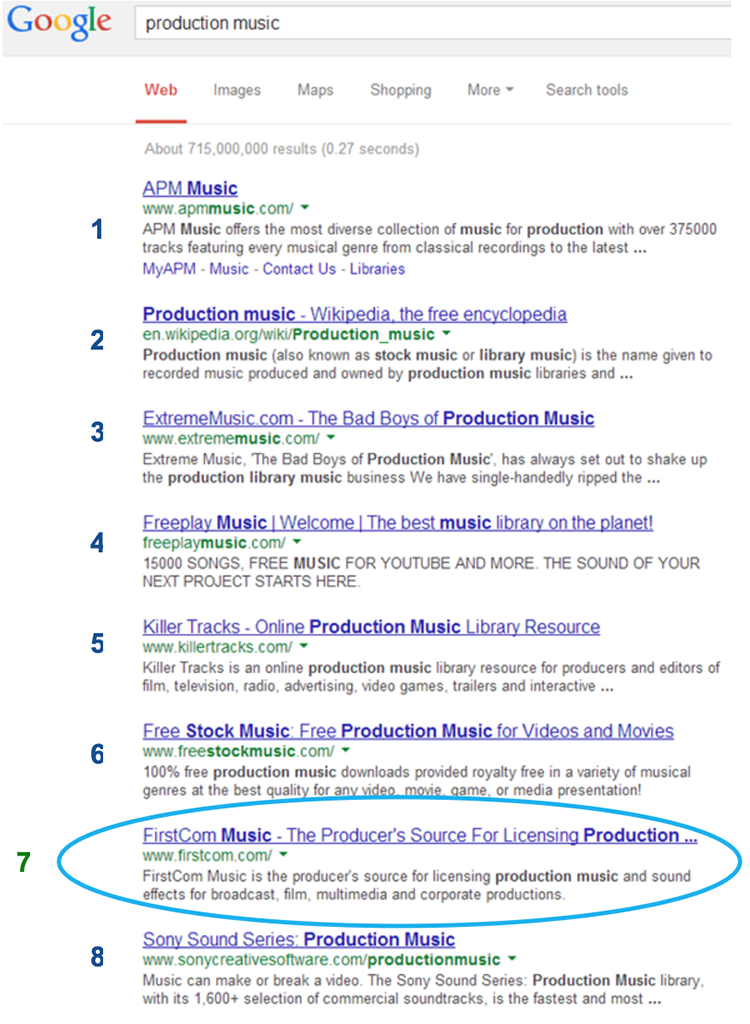The height and width of the screenshot is (1024, 750).
Task: Open the Libraries sitelink
Action: click(x=377, y=269)
